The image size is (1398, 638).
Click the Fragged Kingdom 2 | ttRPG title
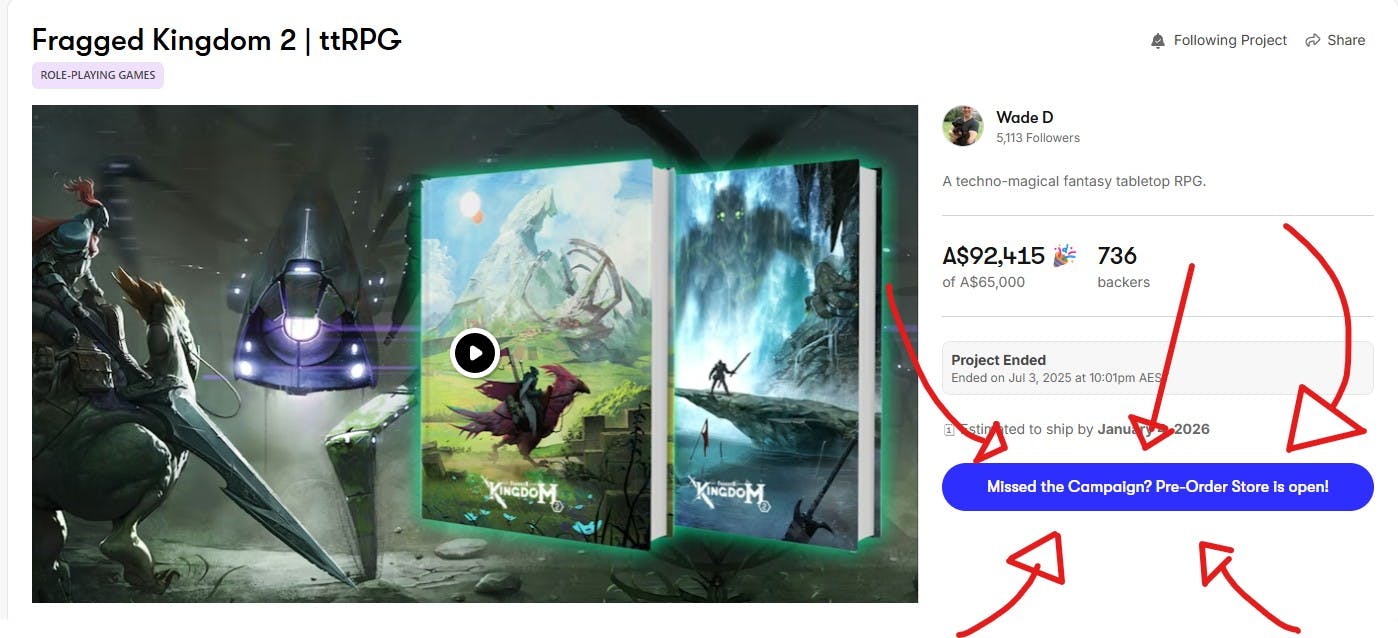[x=217, y=40]
